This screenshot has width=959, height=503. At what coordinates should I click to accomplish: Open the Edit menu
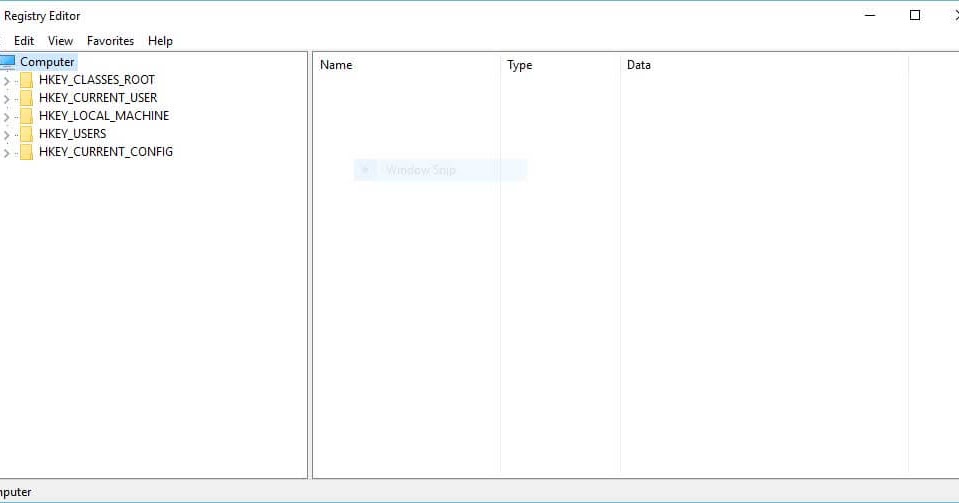click(24, 41)
